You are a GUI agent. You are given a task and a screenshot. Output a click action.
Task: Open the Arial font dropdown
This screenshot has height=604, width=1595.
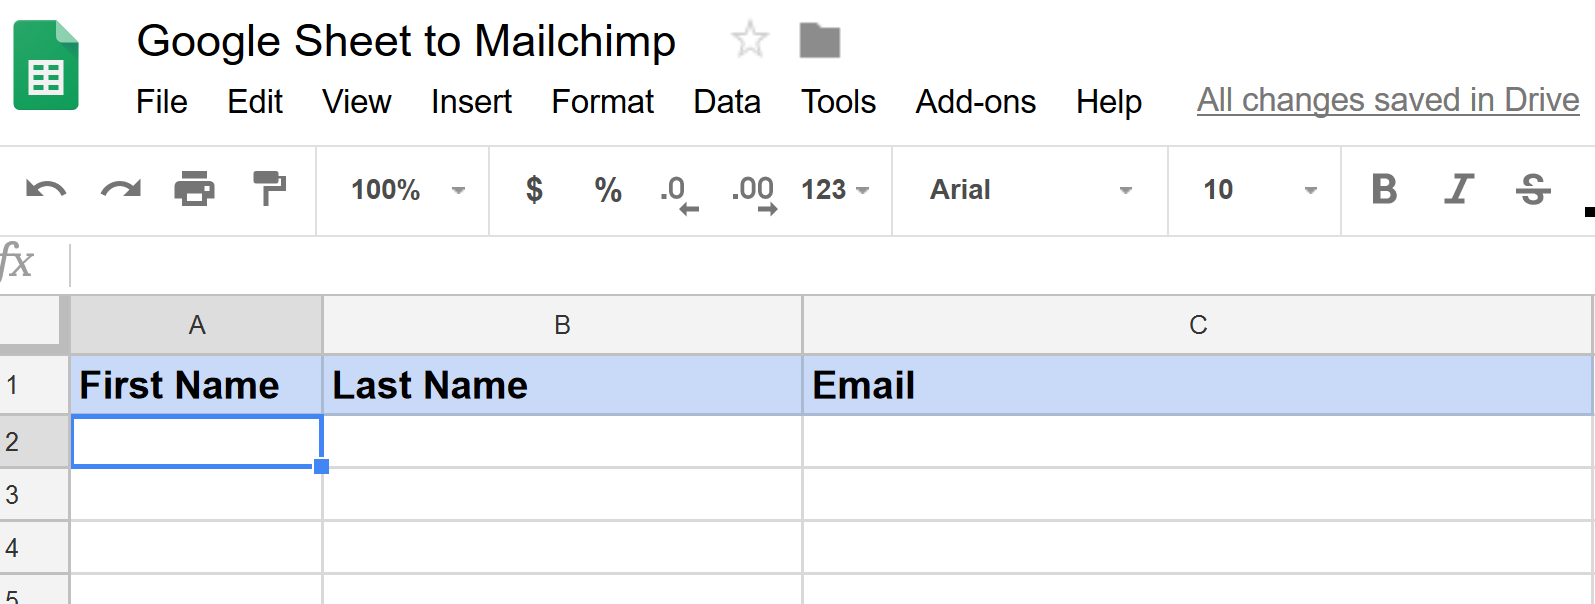pyautogui.click(x=1031, y=190)
